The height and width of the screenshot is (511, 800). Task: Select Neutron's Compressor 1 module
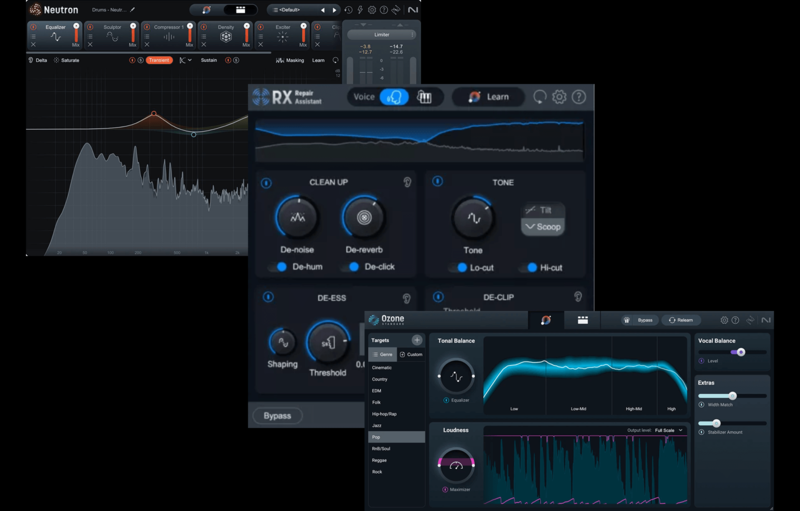169,35
